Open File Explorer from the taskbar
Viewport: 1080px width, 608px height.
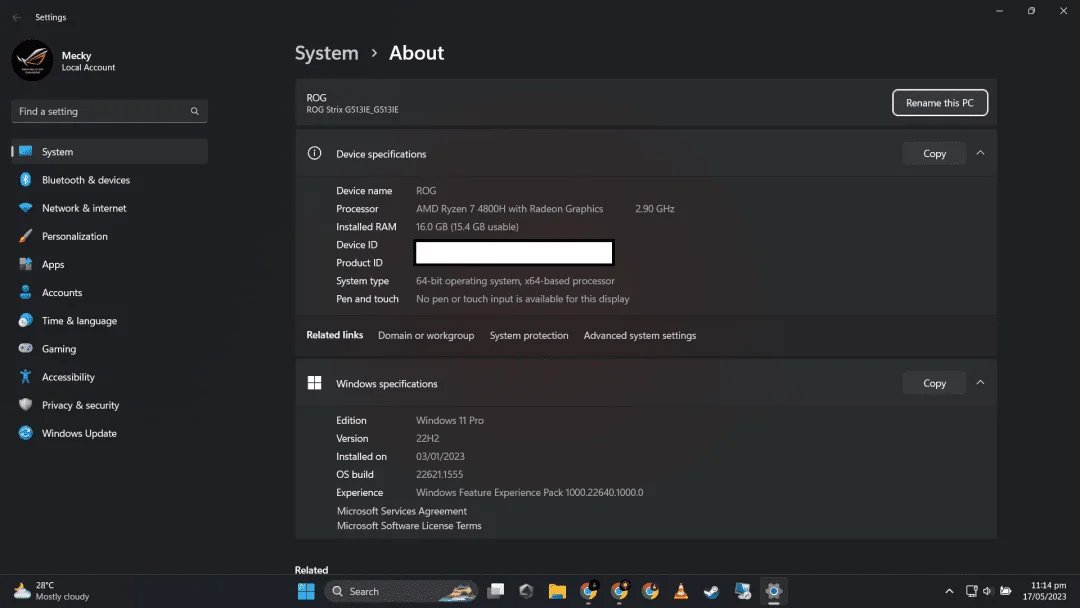point(557,591)
